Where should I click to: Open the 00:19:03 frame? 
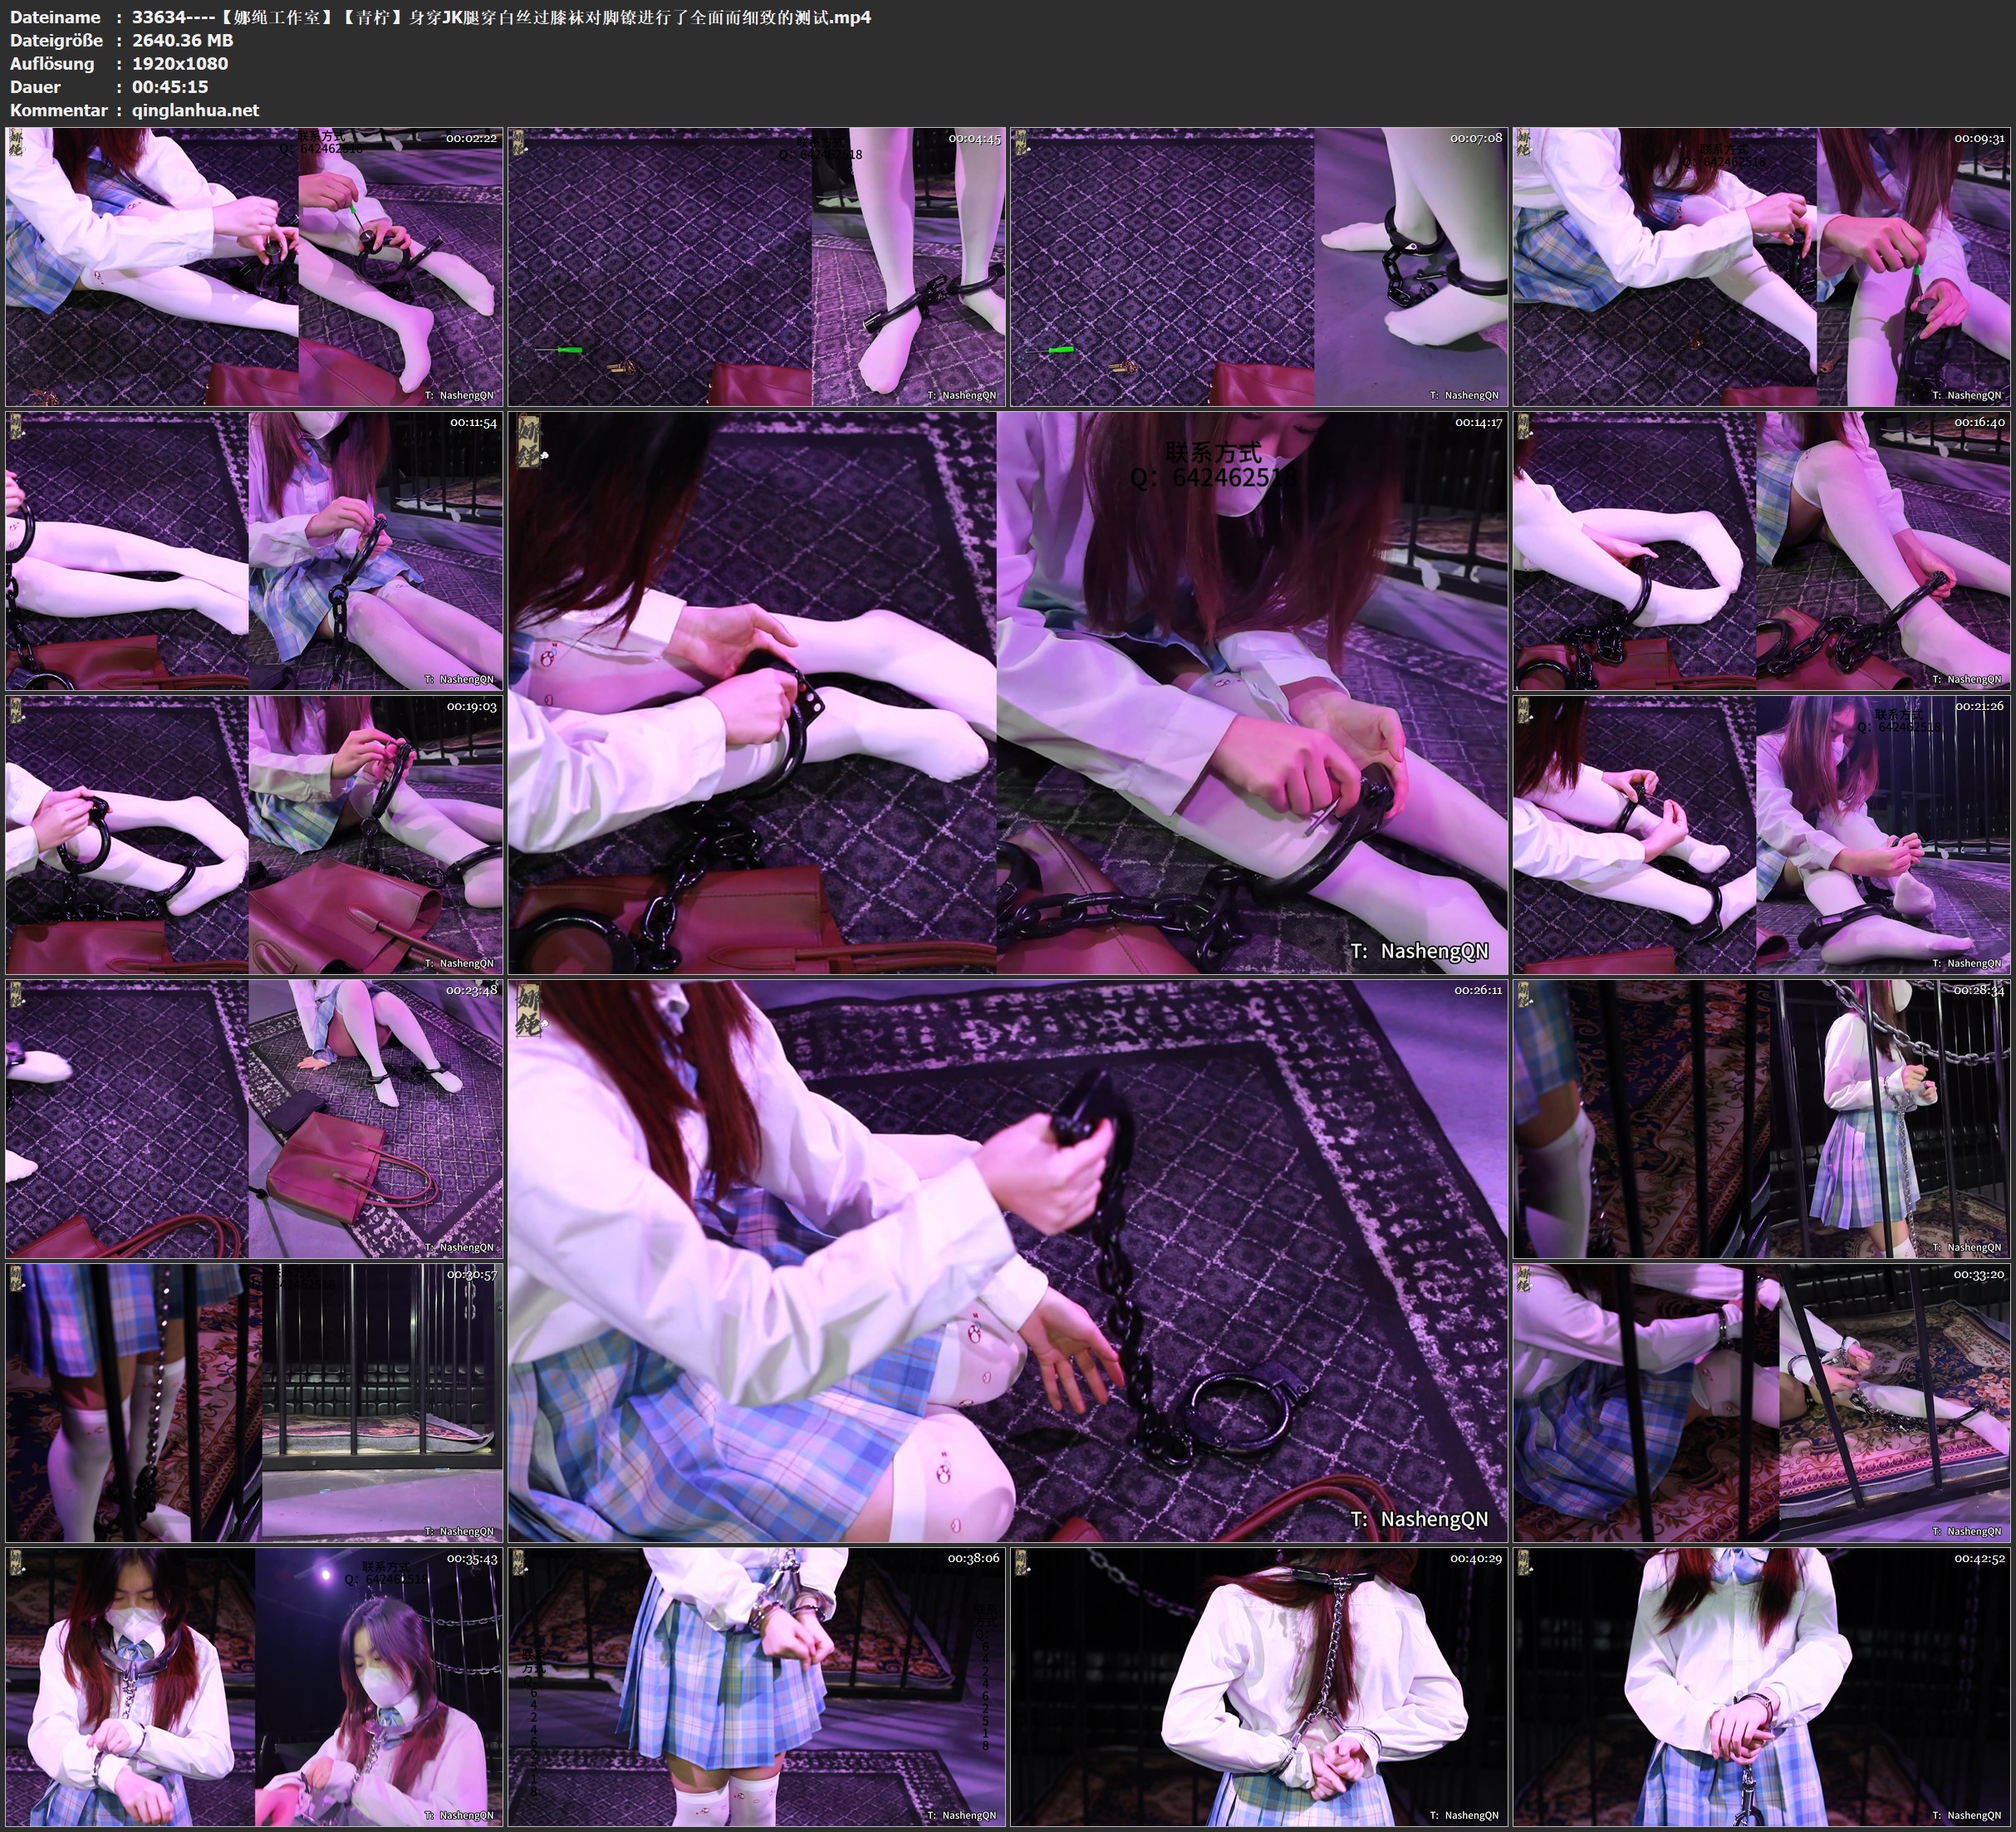pyautogui.click(x=254, y=835)
